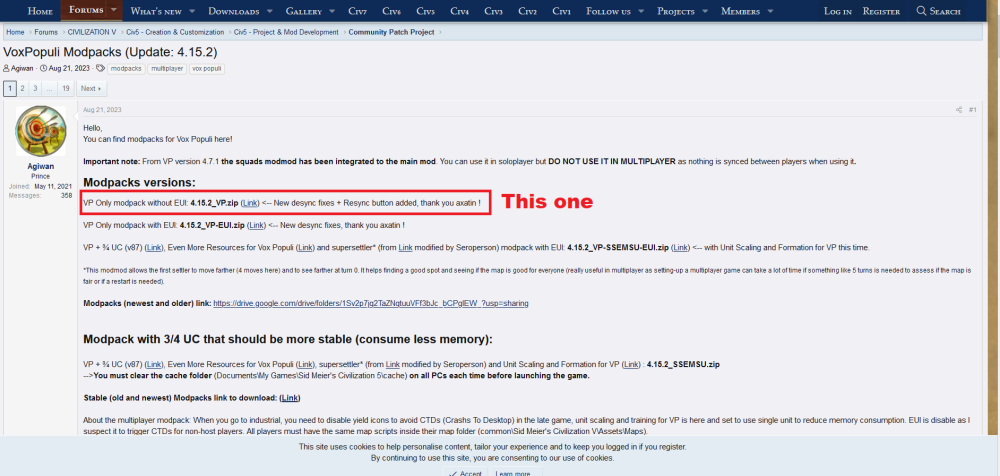
Task: Click the vox populi tag
Action: pyautogui.click(x=207, y=68)
